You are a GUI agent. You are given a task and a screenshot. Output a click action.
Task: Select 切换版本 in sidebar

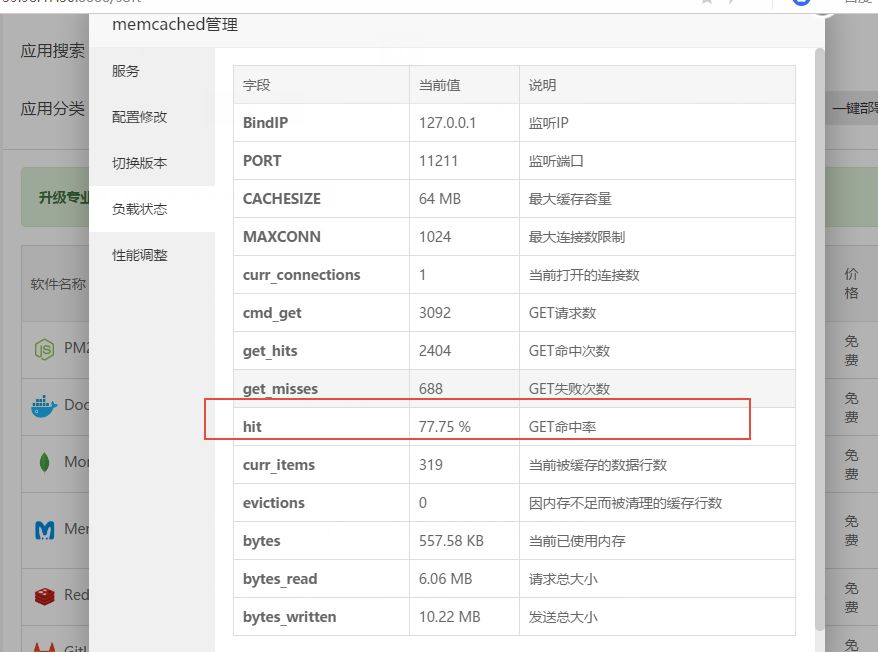(140, 162)
